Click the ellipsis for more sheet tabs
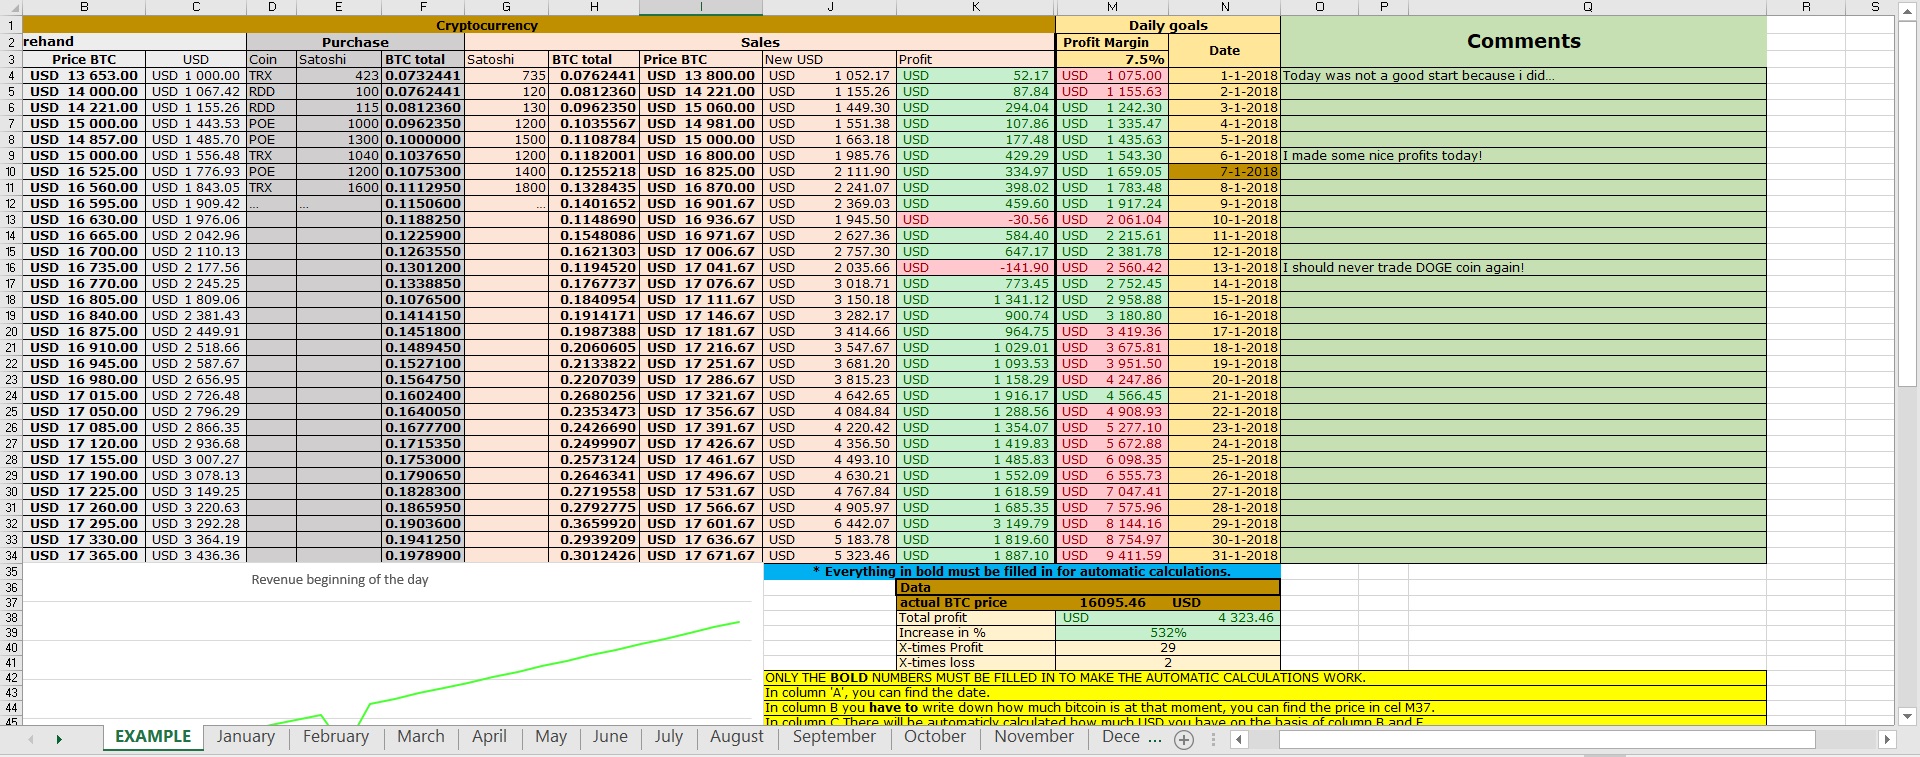This screenshot has height=757, width=1920. tap(1155, 737)
